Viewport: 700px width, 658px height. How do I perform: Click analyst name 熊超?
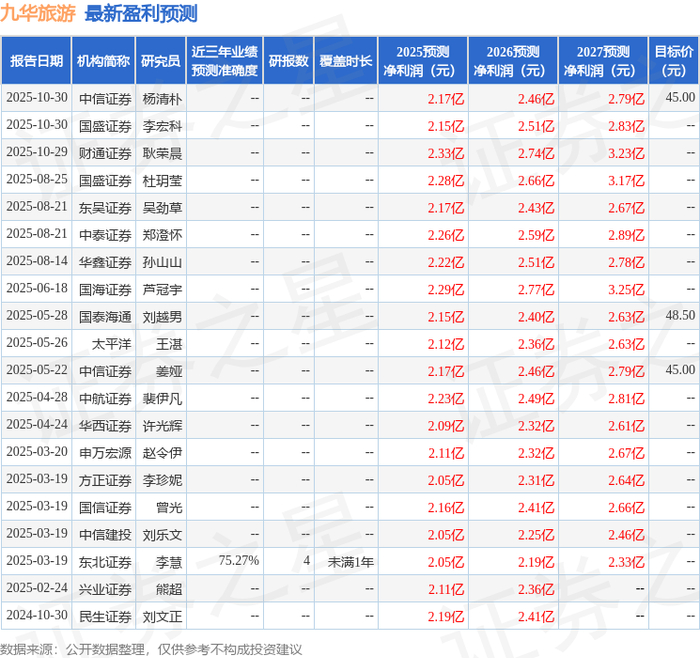[x=169, y=589]
